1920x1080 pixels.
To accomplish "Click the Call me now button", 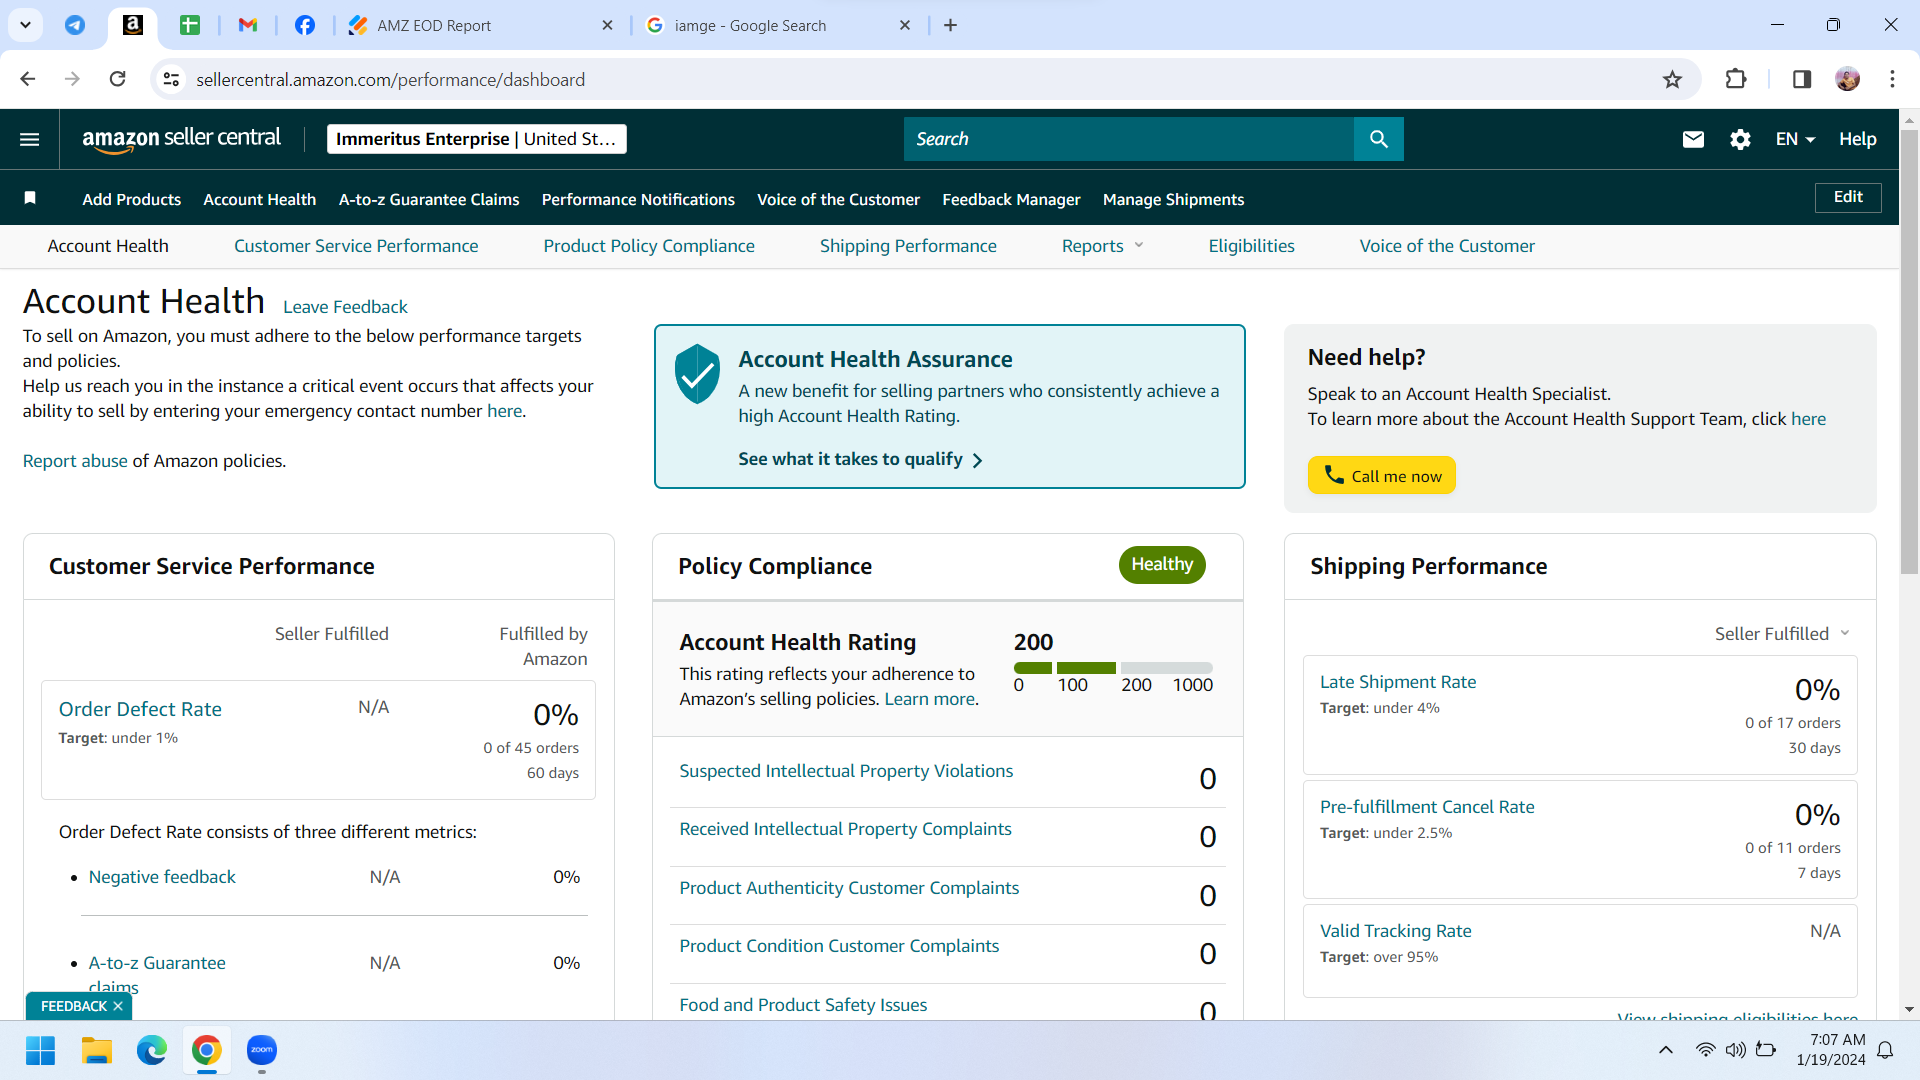I will 1381,476.
